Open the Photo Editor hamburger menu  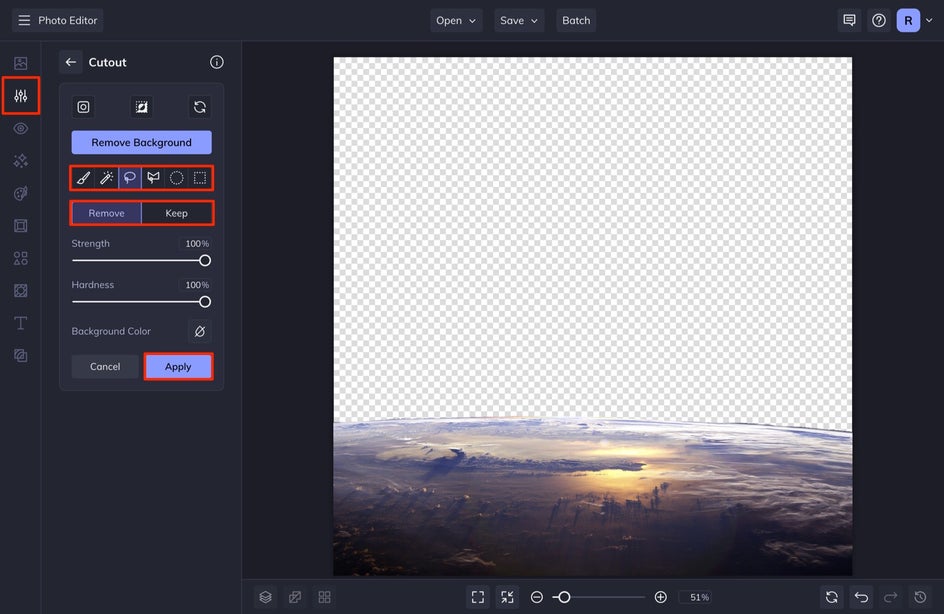tap(24, 20)
